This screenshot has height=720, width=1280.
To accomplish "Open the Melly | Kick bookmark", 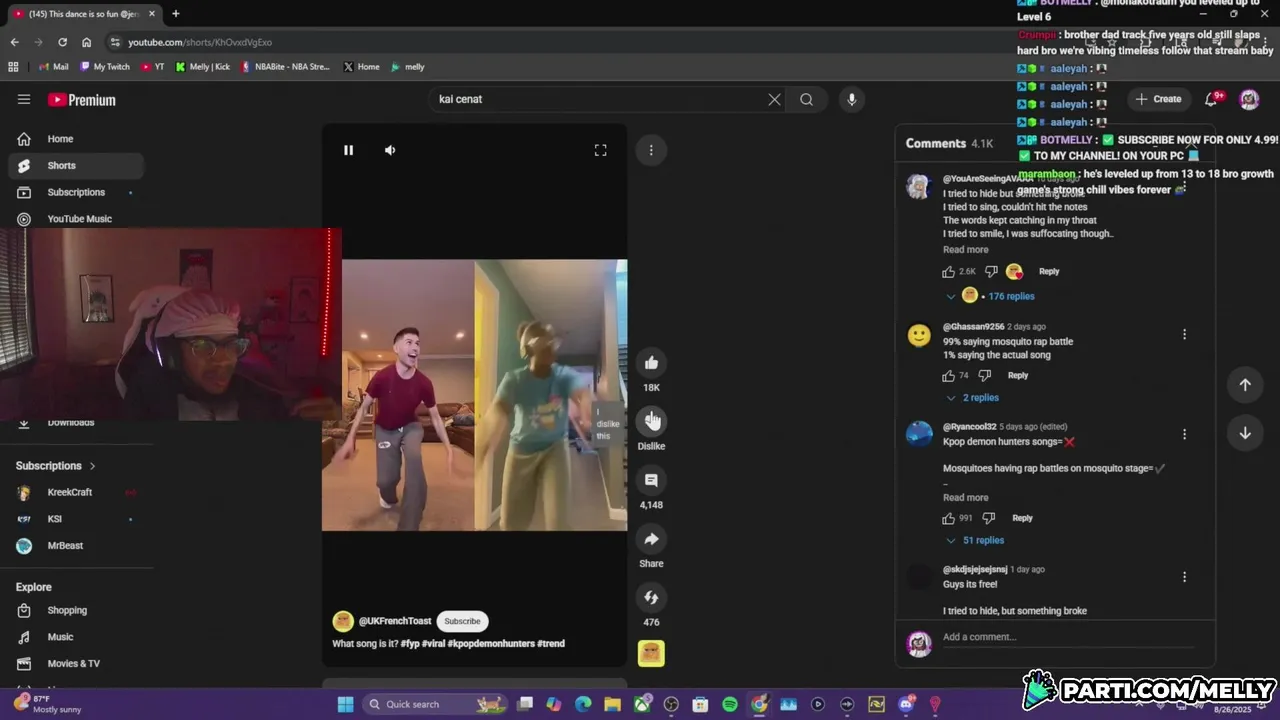I will [x=202, y=67].
